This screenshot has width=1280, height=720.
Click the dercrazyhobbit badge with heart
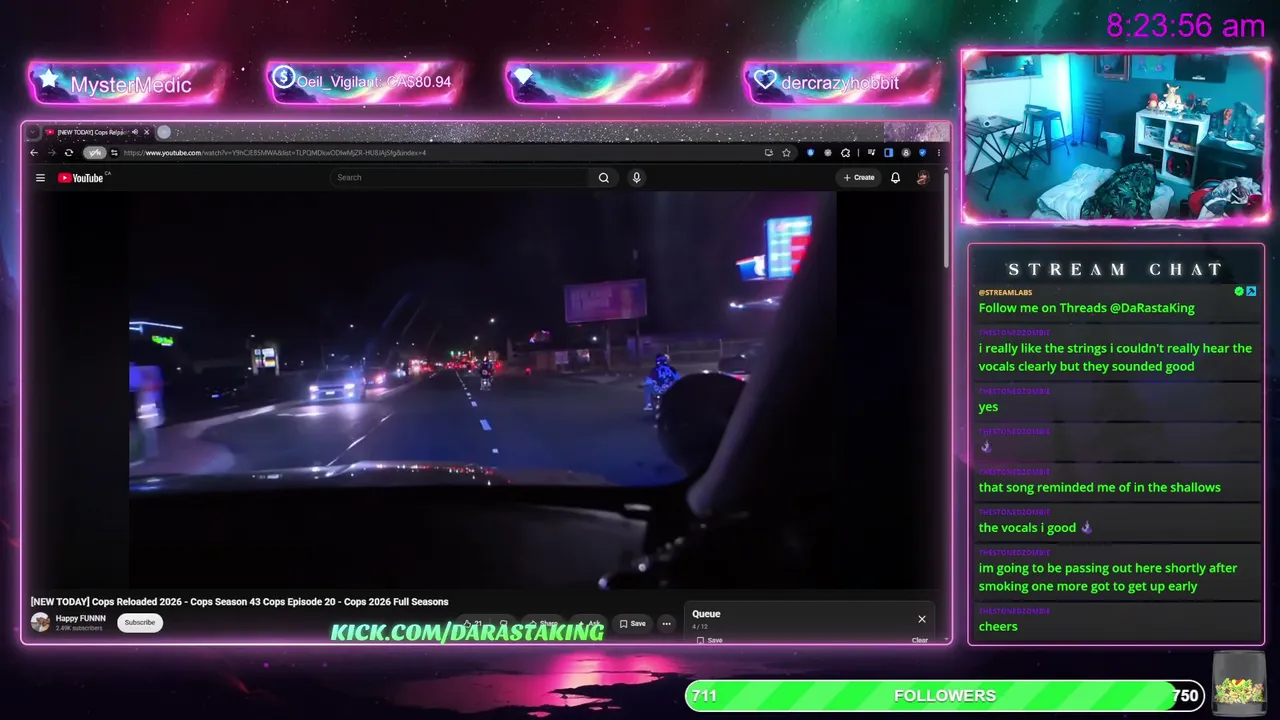click(x=842, y=82)
